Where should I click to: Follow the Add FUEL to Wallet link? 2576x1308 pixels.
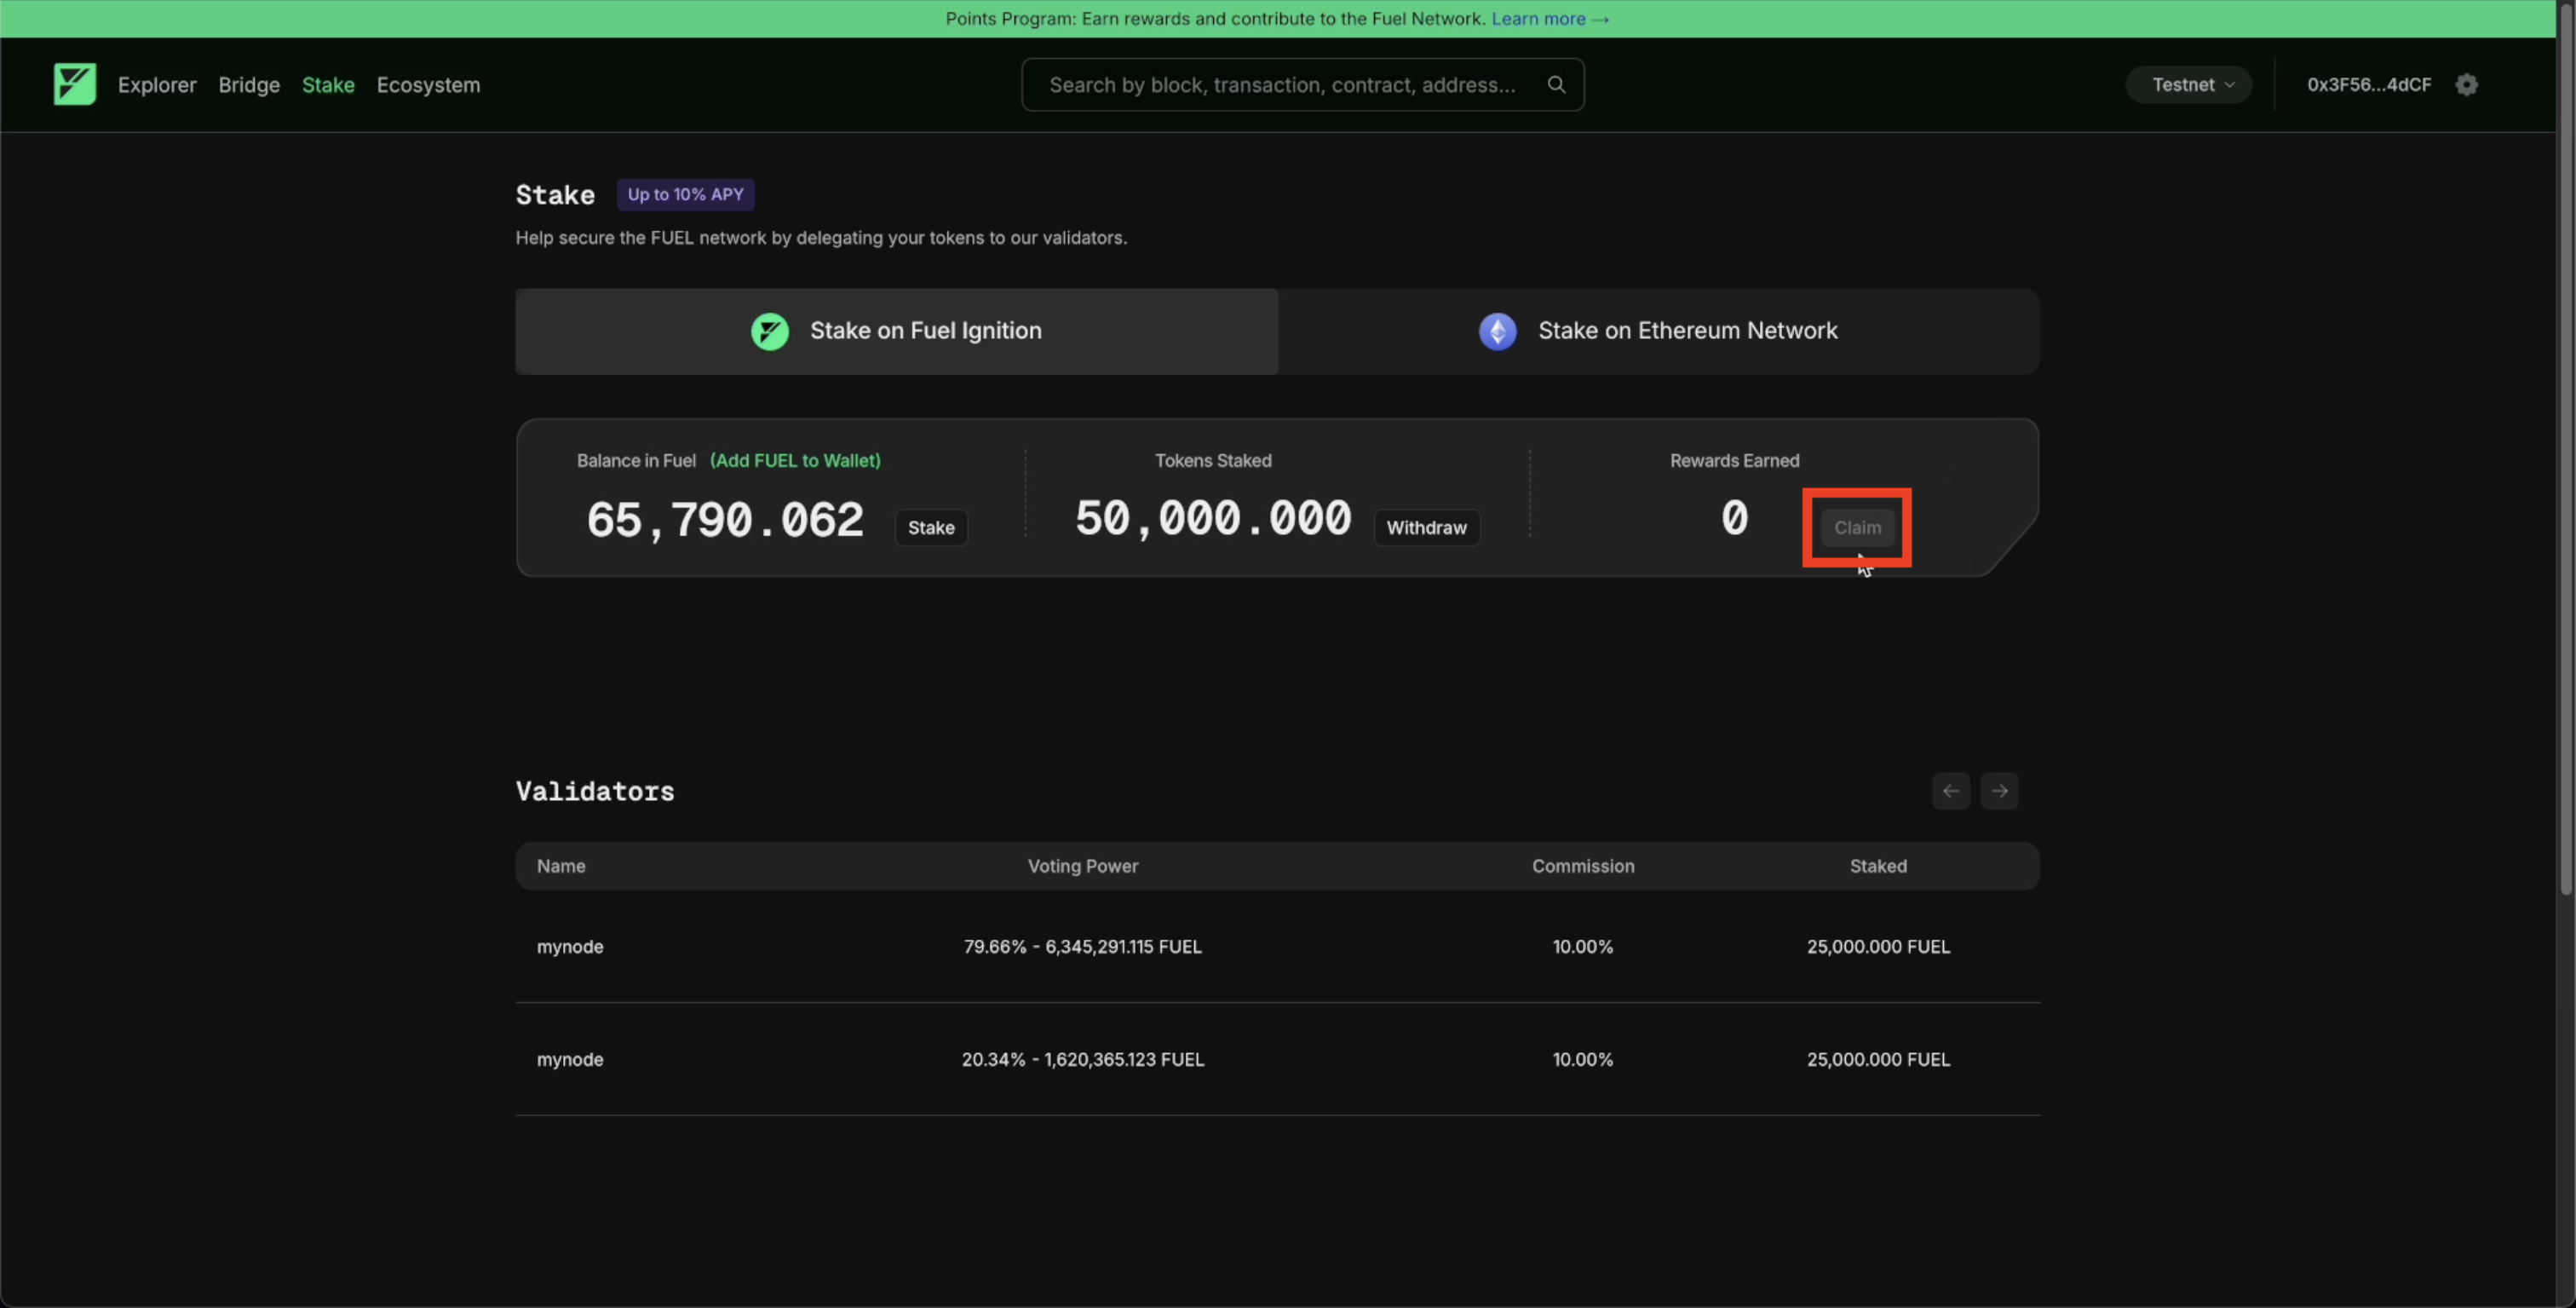click(795, 460)
